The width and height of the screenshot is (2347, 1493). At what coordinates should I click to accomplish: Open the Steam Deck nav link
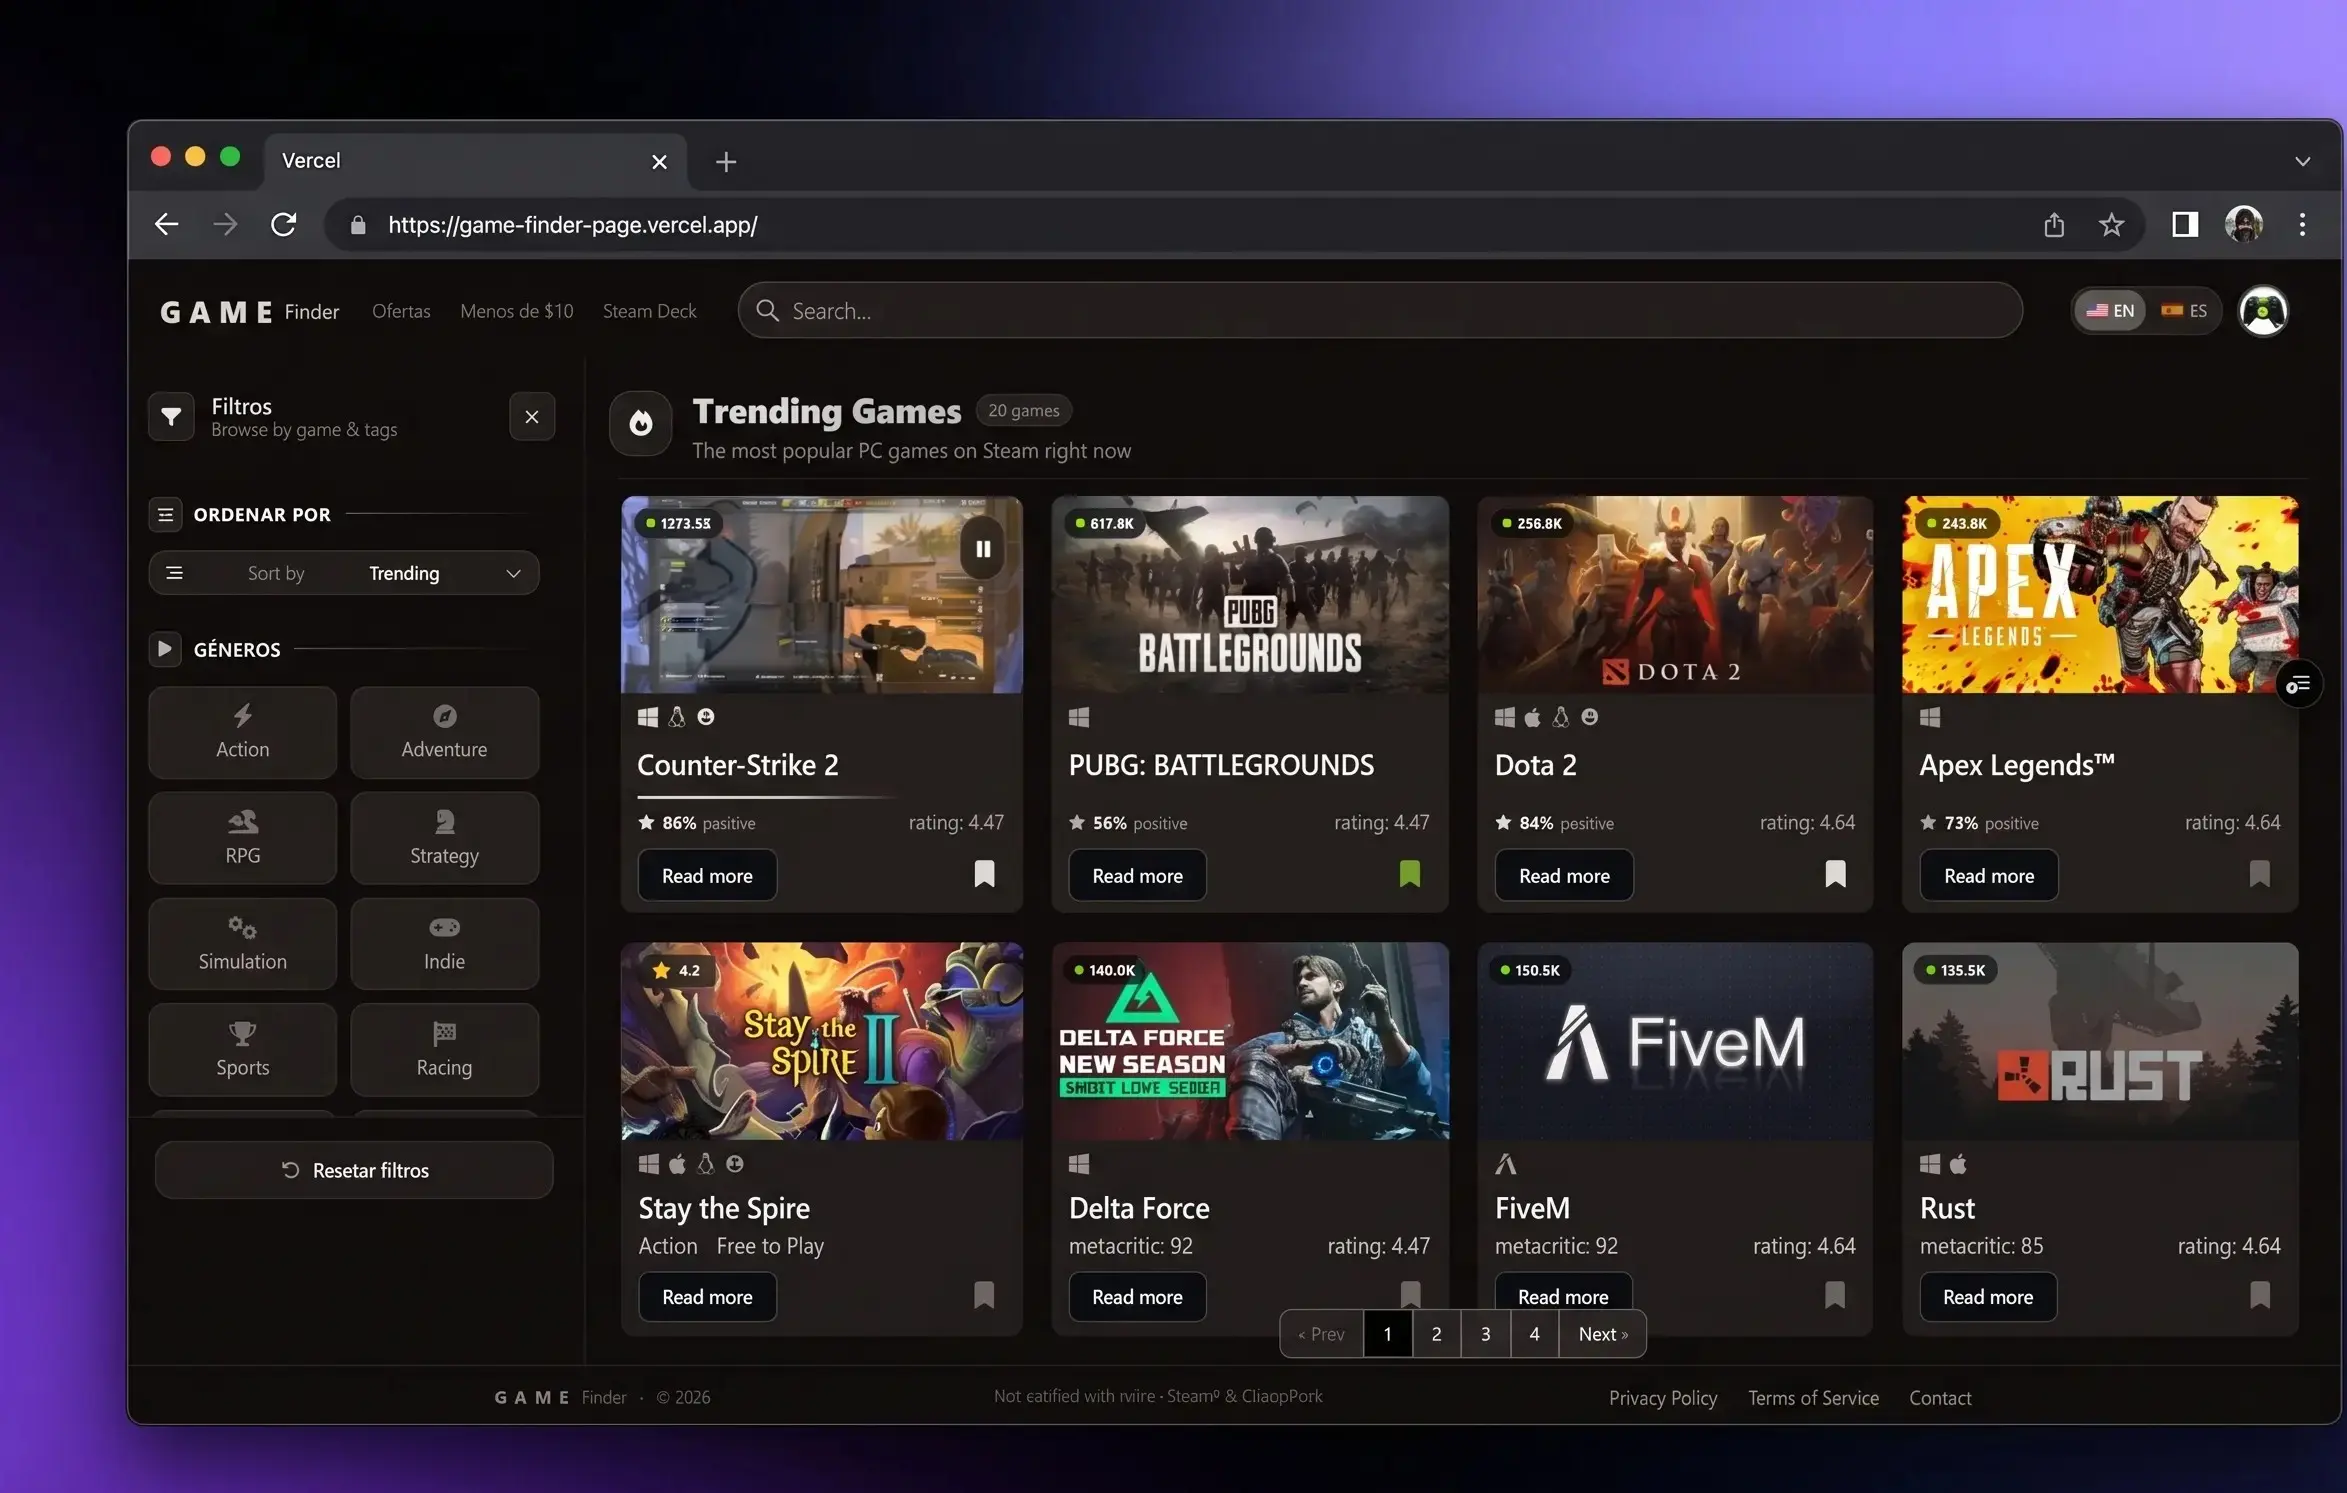pos(649,311)
